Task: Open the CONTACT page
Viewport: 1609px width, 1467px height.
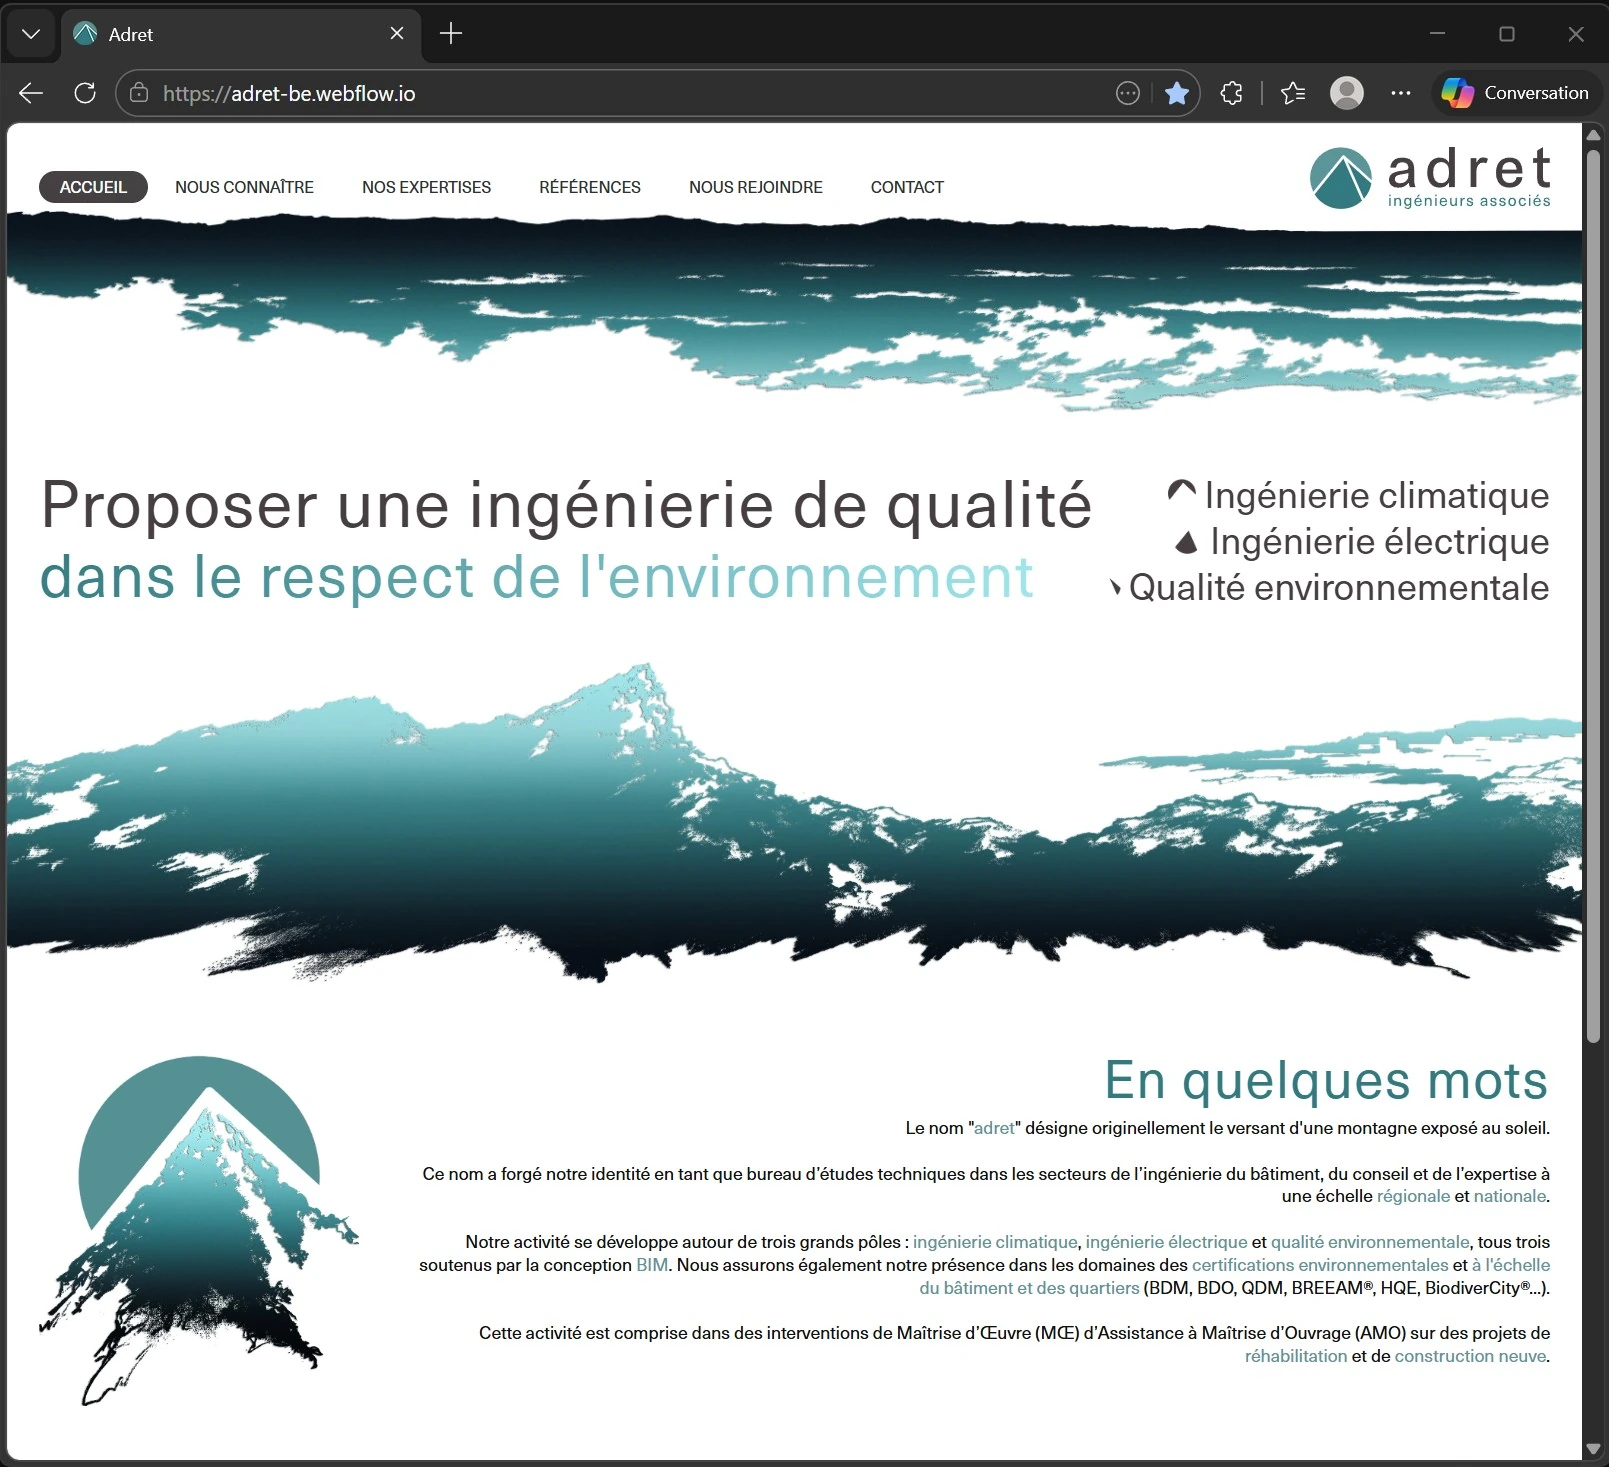Action: (x=906, y=187)
